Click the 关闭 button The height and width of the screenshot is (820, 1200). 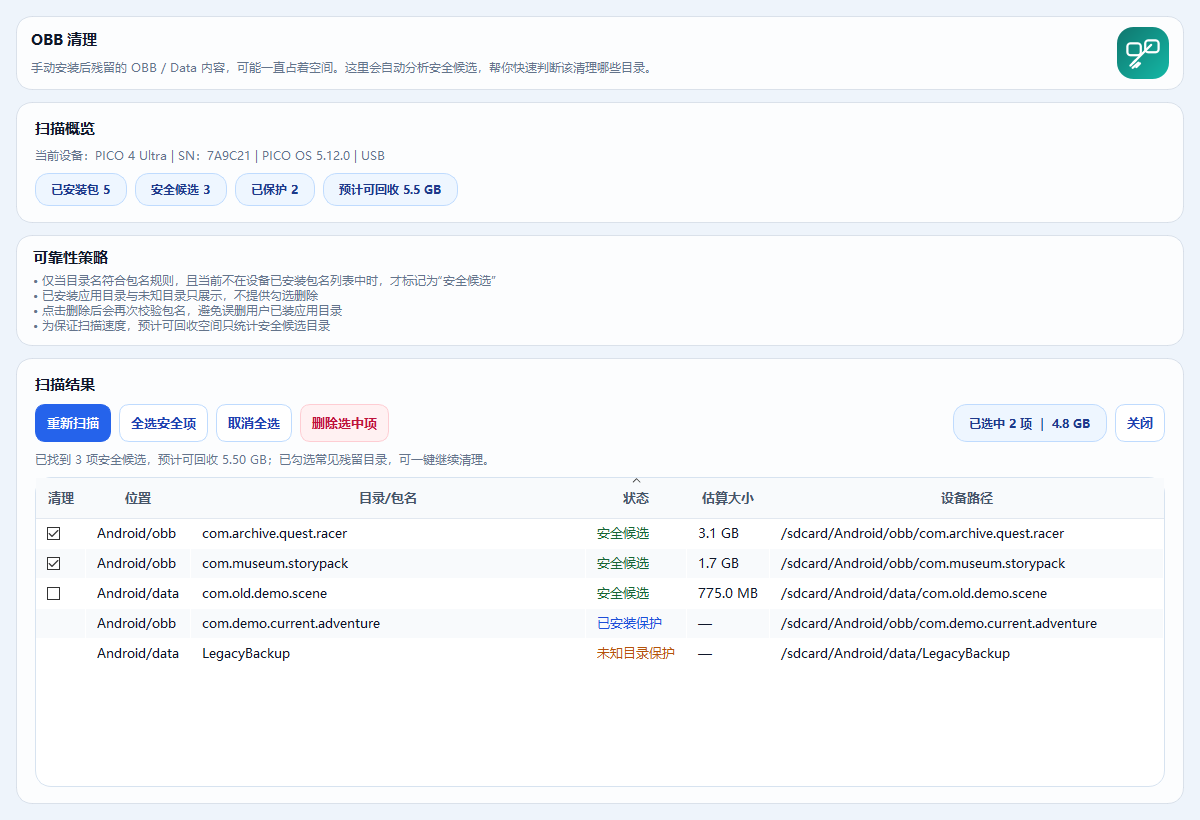1140,423
